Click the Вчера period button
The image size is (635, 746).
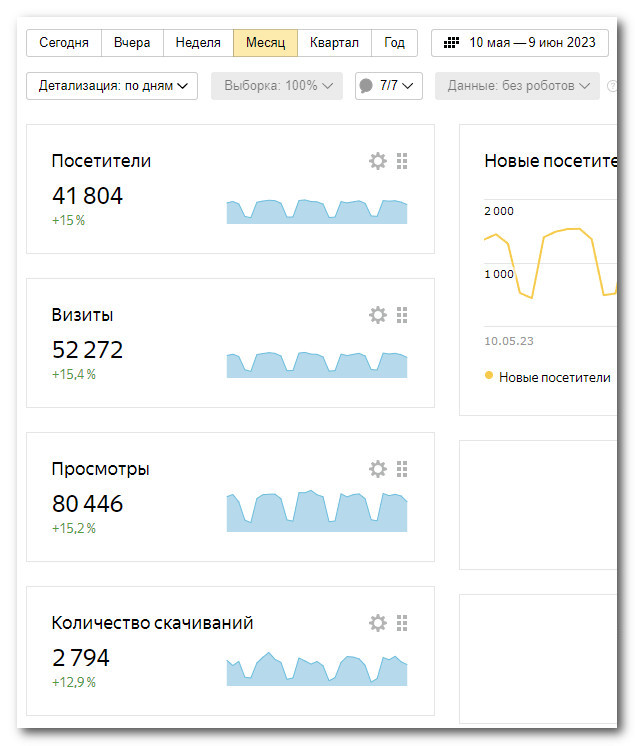[x=132, y=43]
